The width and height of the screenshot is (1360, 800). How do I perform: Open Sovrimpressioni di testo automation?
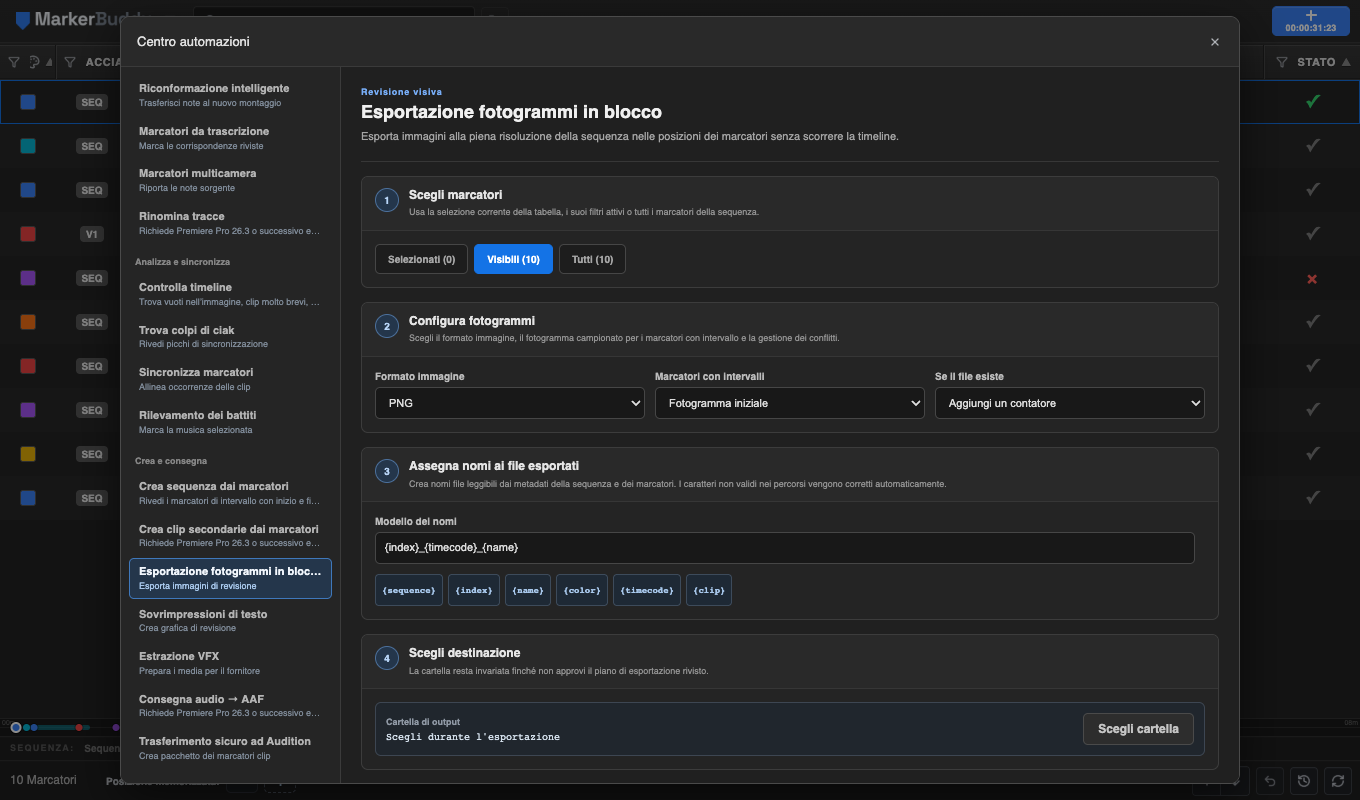pos(230,620)
